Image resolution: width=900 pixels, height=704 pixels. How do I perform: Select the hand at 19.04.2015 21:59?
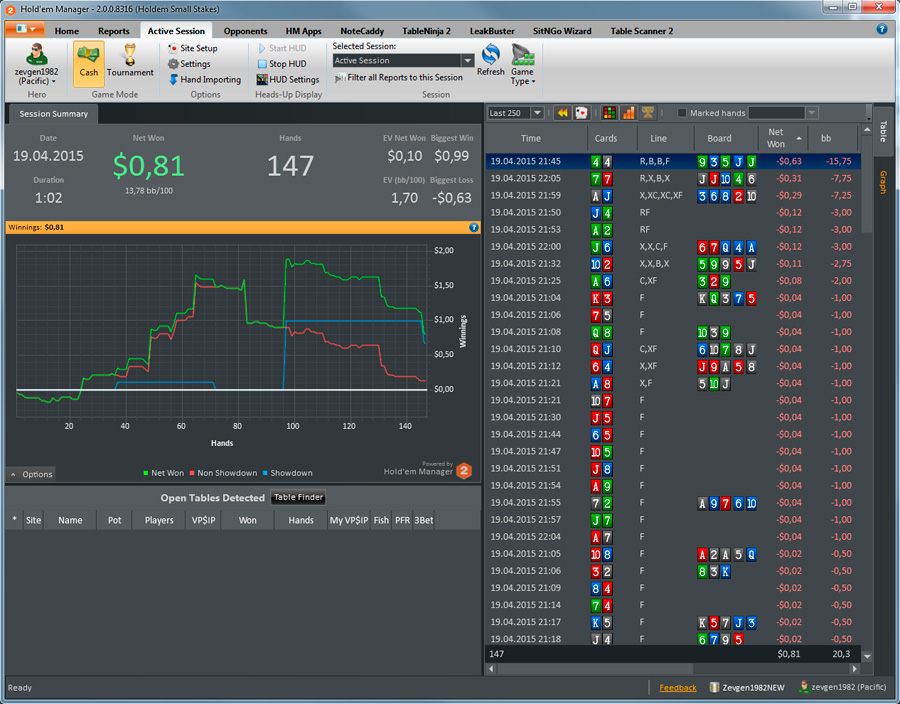coord(673,196)
